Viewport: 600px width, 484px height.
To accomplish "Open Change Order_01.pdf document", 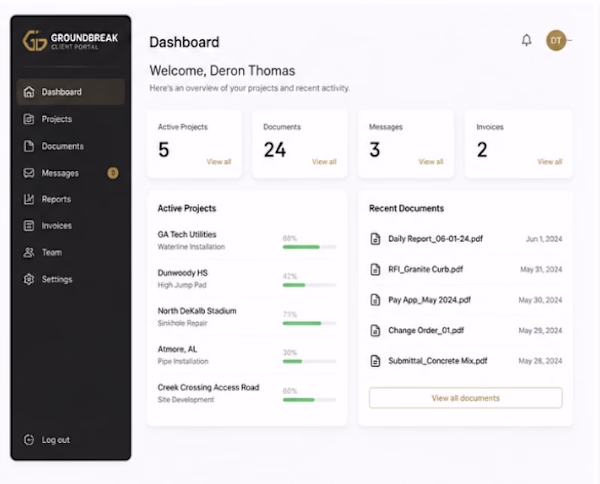I will click(x=426, y=330).
